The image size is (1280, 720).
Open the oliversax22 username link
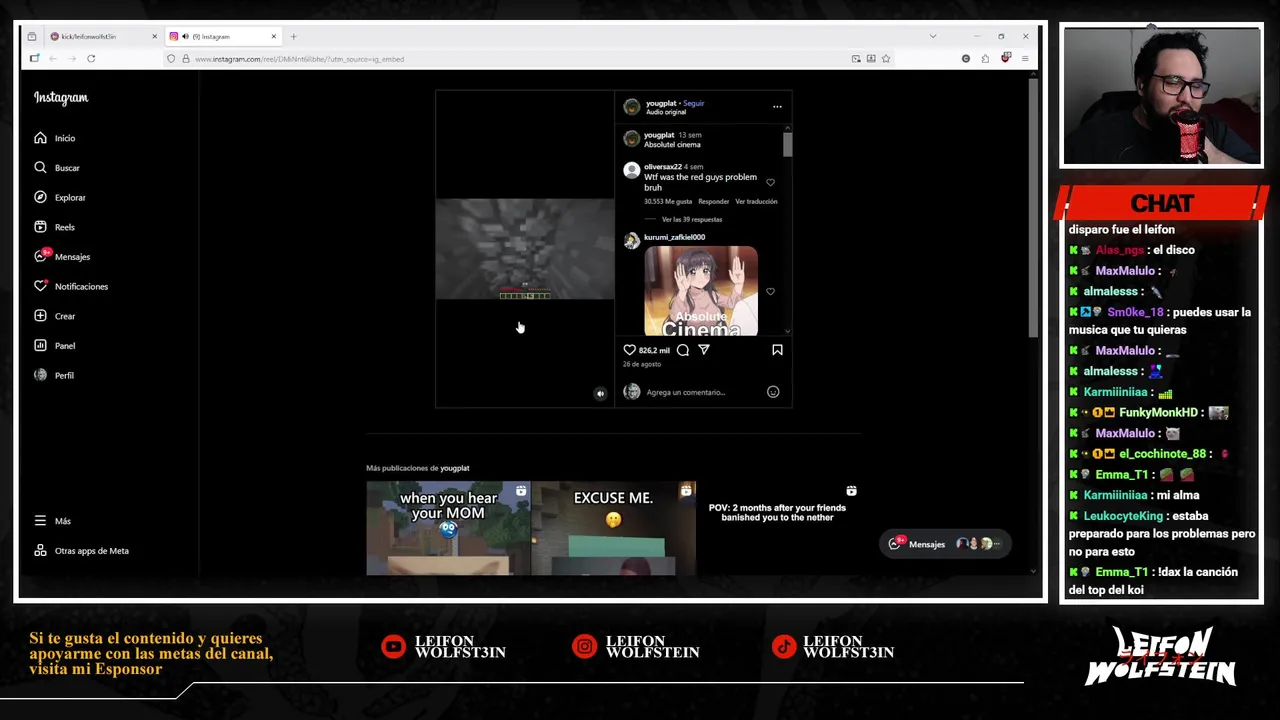(662, 167)
